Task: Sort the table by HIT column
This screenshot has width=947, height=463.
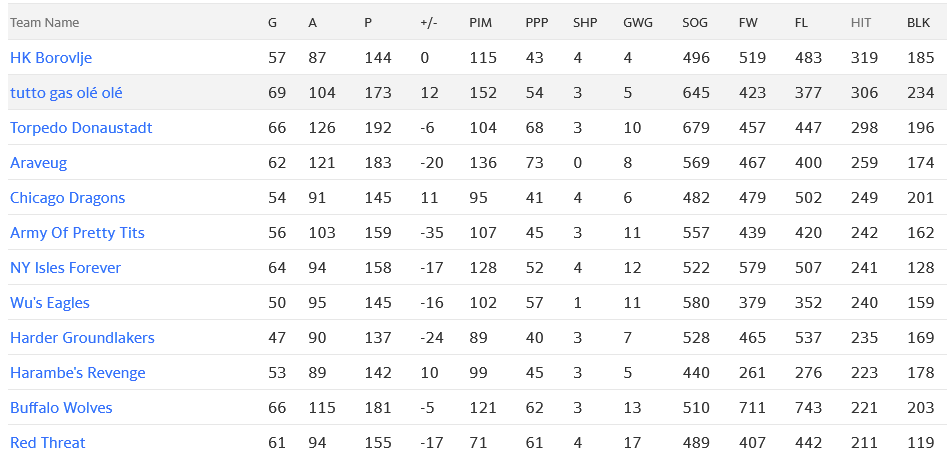Action: click(x=861, y=22)
